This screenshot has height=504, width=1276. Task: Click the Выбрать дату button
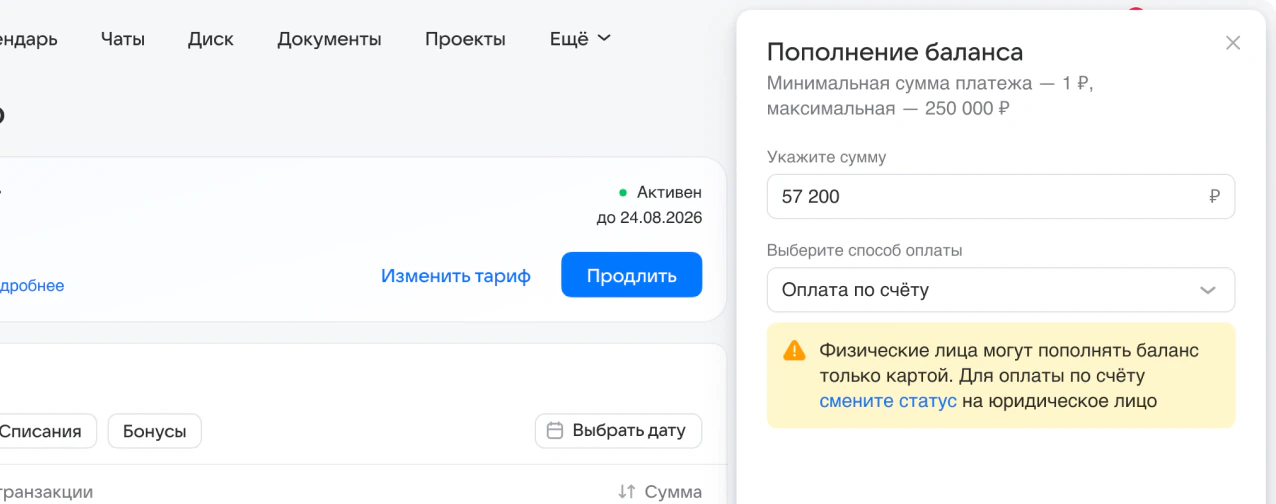pos(618,431)
